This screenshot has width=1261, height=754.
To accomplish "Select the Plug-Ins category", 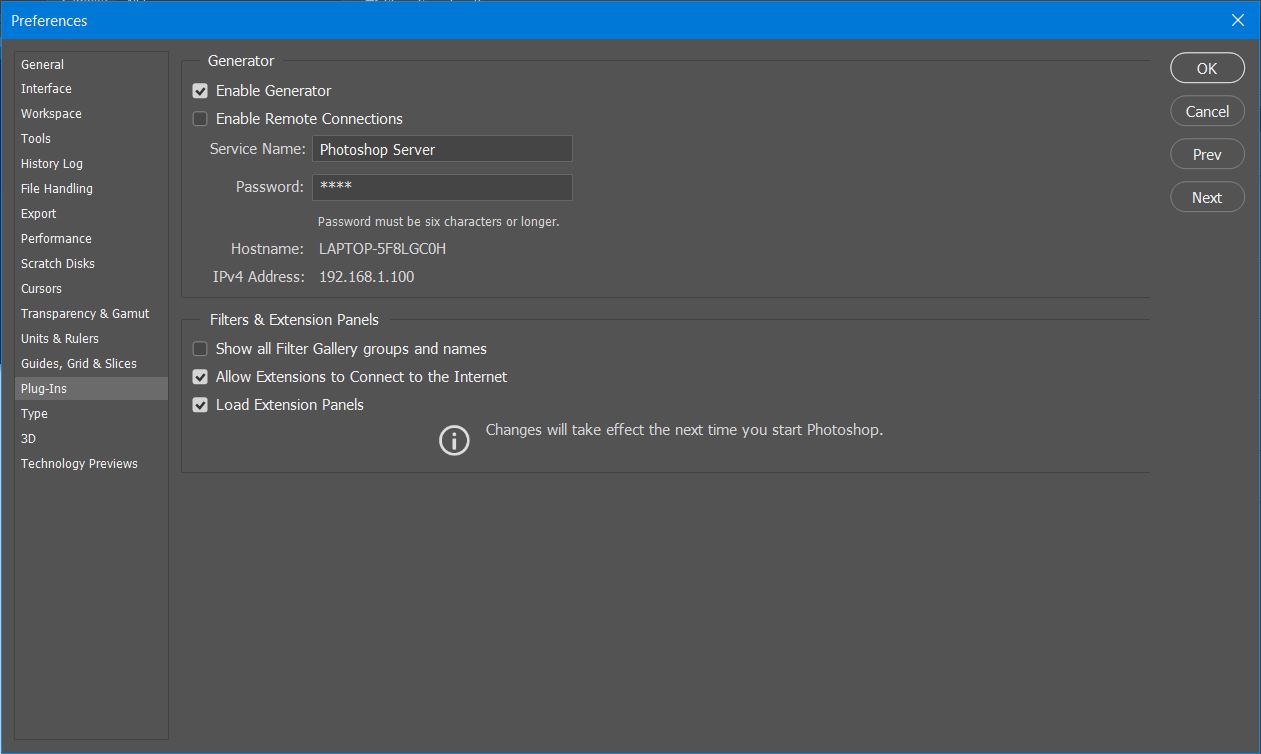I will (x=91, y=389).
